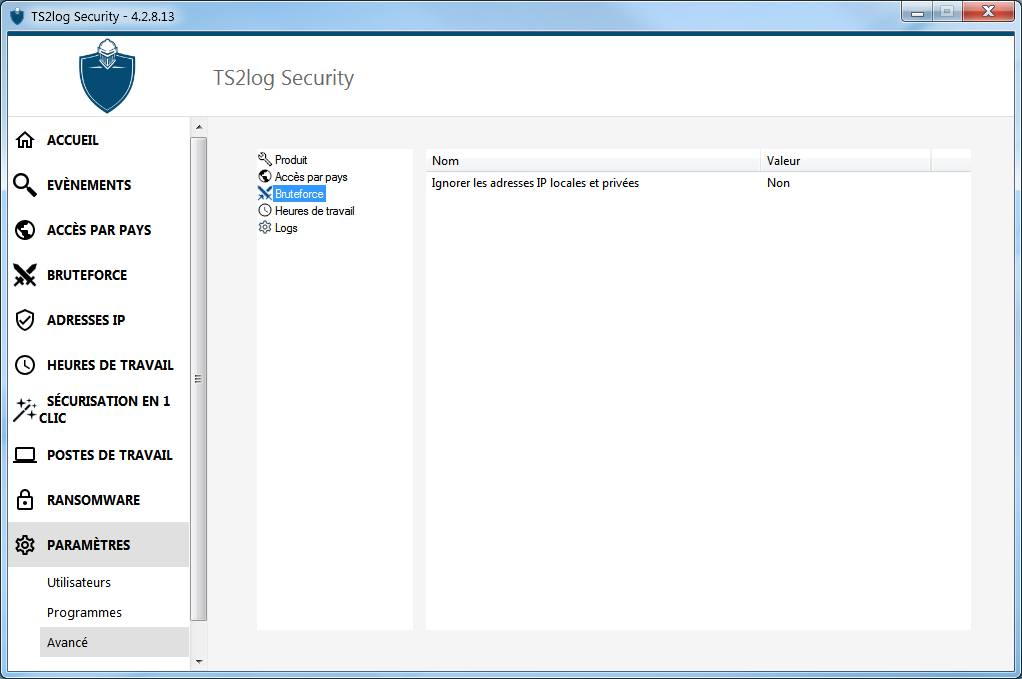Click the Heures de travail clock sidebar icon

click(25, 365)
